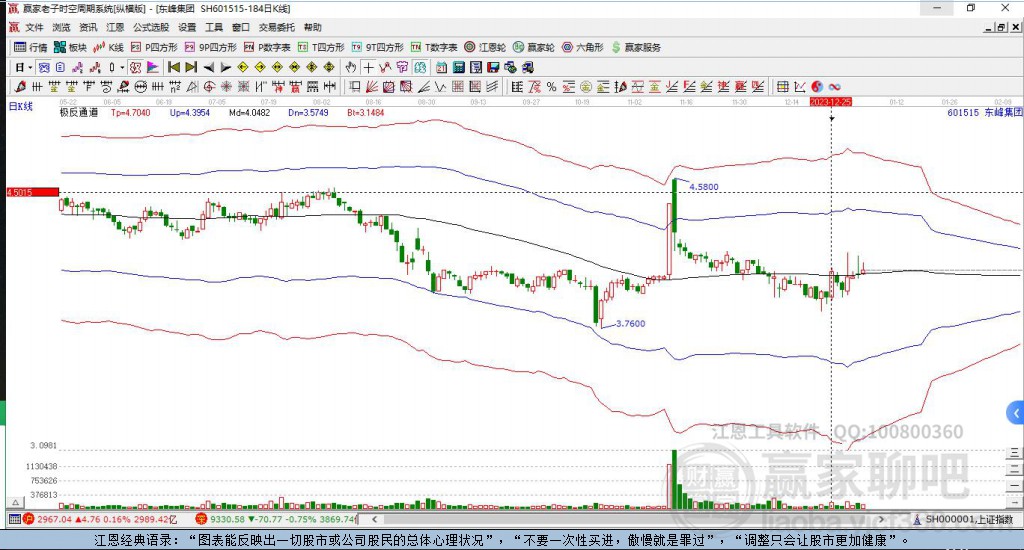This screenshot has height=550, width=1024.
Task: Switch to the K线 chart view
Action: pyautogui.click(x=108, y=47)
